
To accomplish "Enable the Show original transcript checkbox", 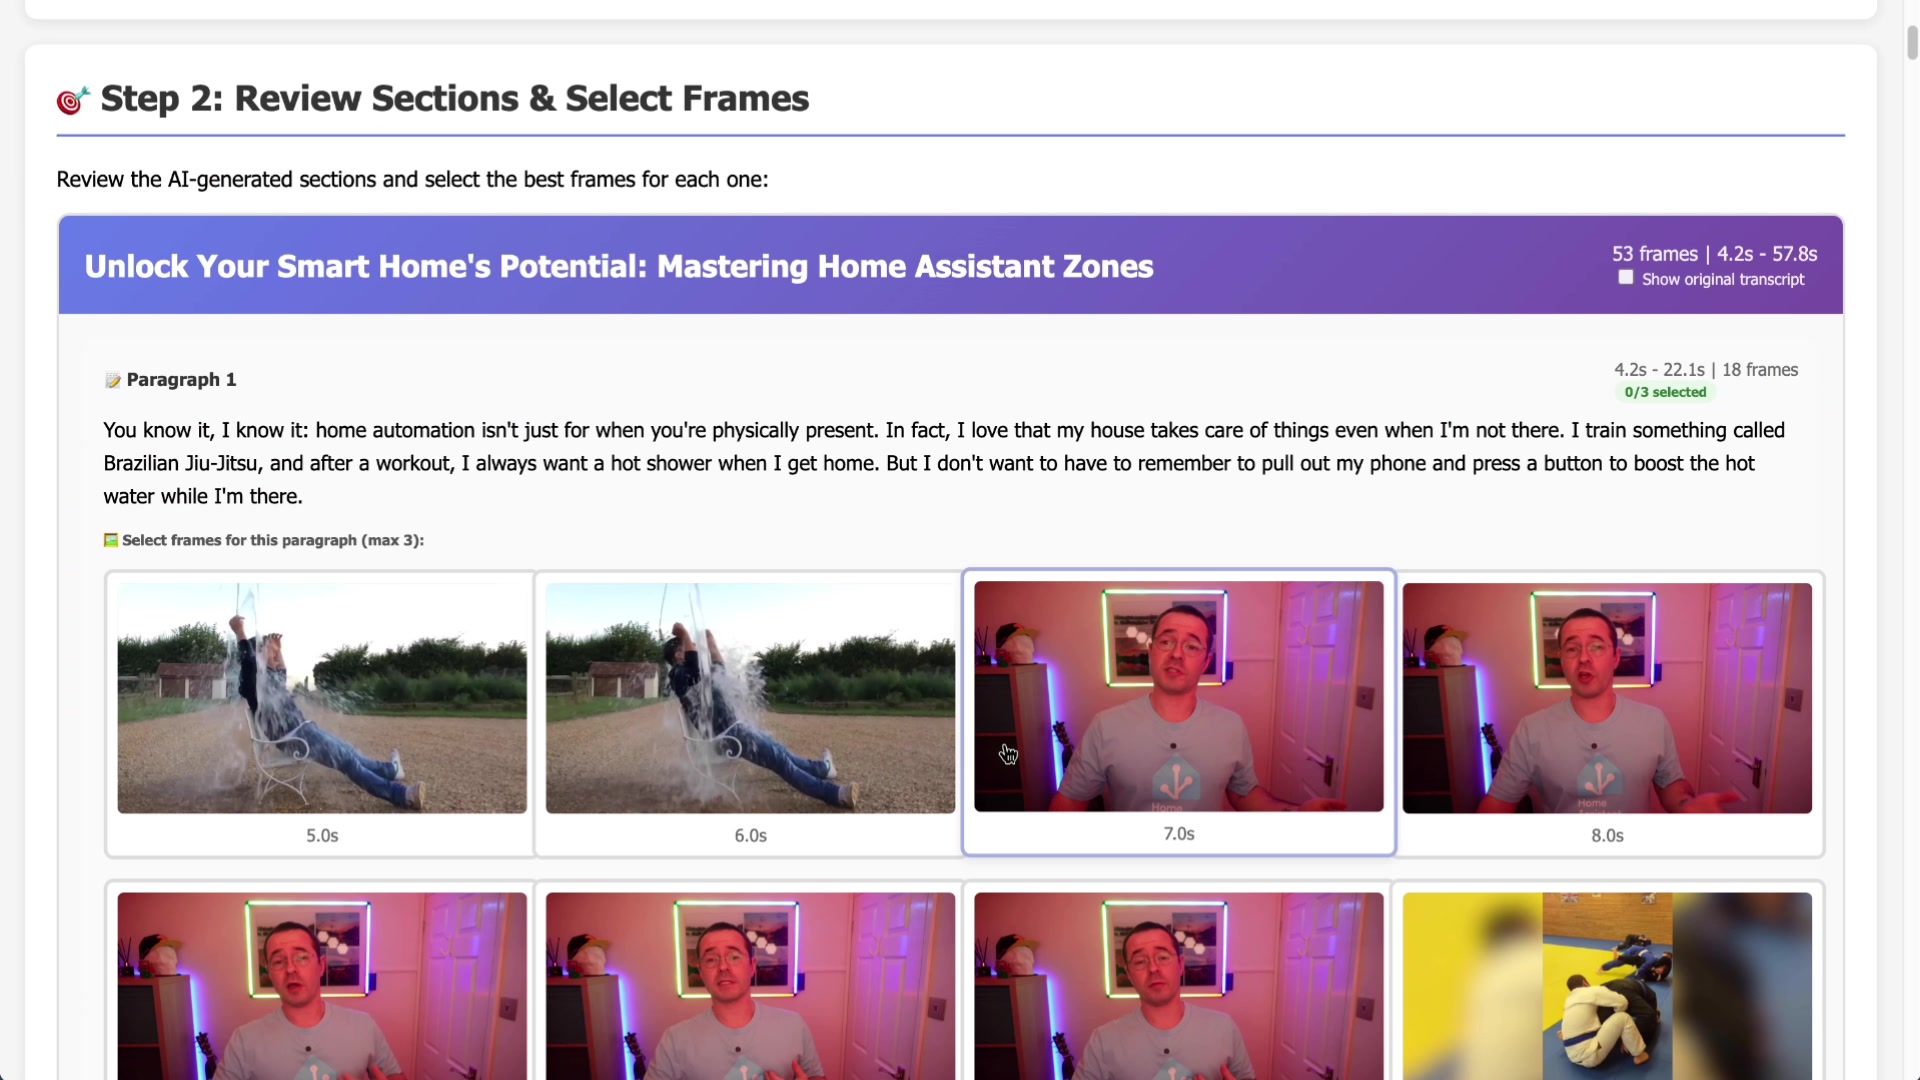I will click(1625, 277).
